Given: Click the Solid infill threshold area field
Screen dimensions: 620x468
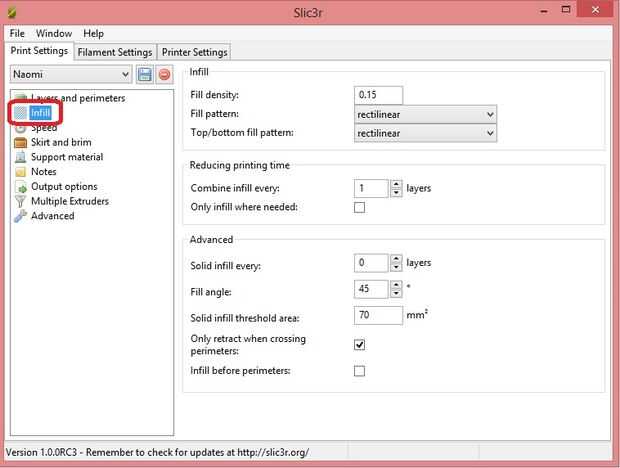Looking at the screenshot, I should [378, 315].
